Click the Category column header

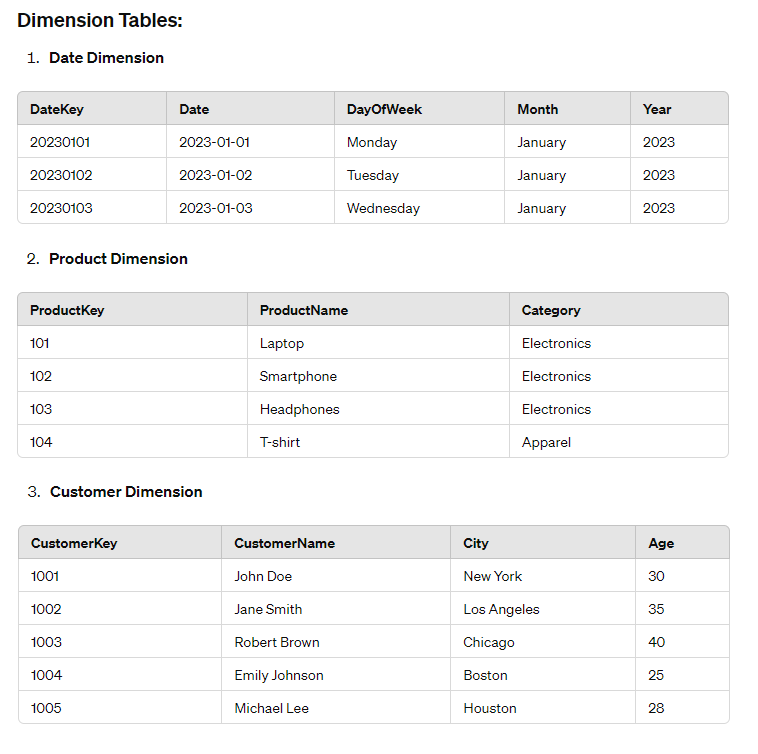tap(551, 310)
